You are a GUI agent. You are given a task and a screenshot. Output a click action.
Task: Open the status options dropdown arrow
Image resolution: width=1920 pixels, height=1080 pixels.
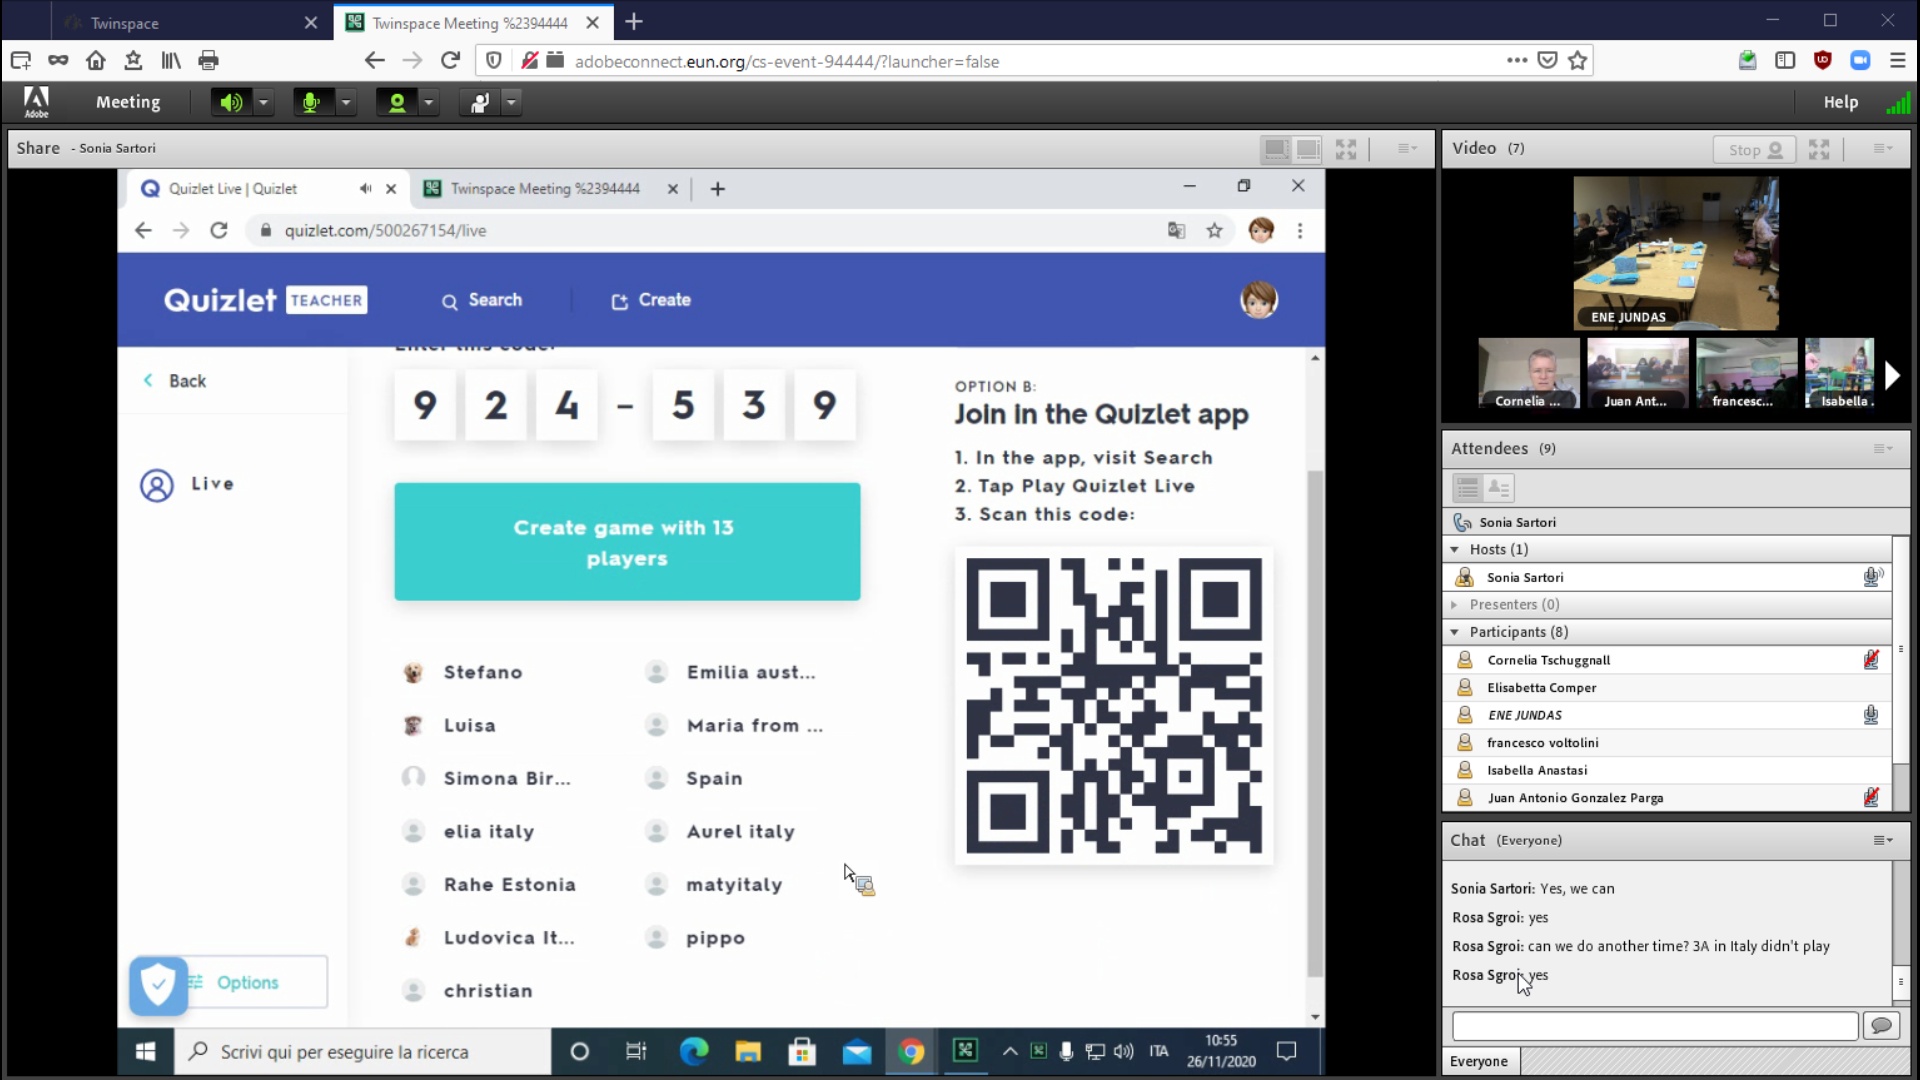click(x=512, y=102)
